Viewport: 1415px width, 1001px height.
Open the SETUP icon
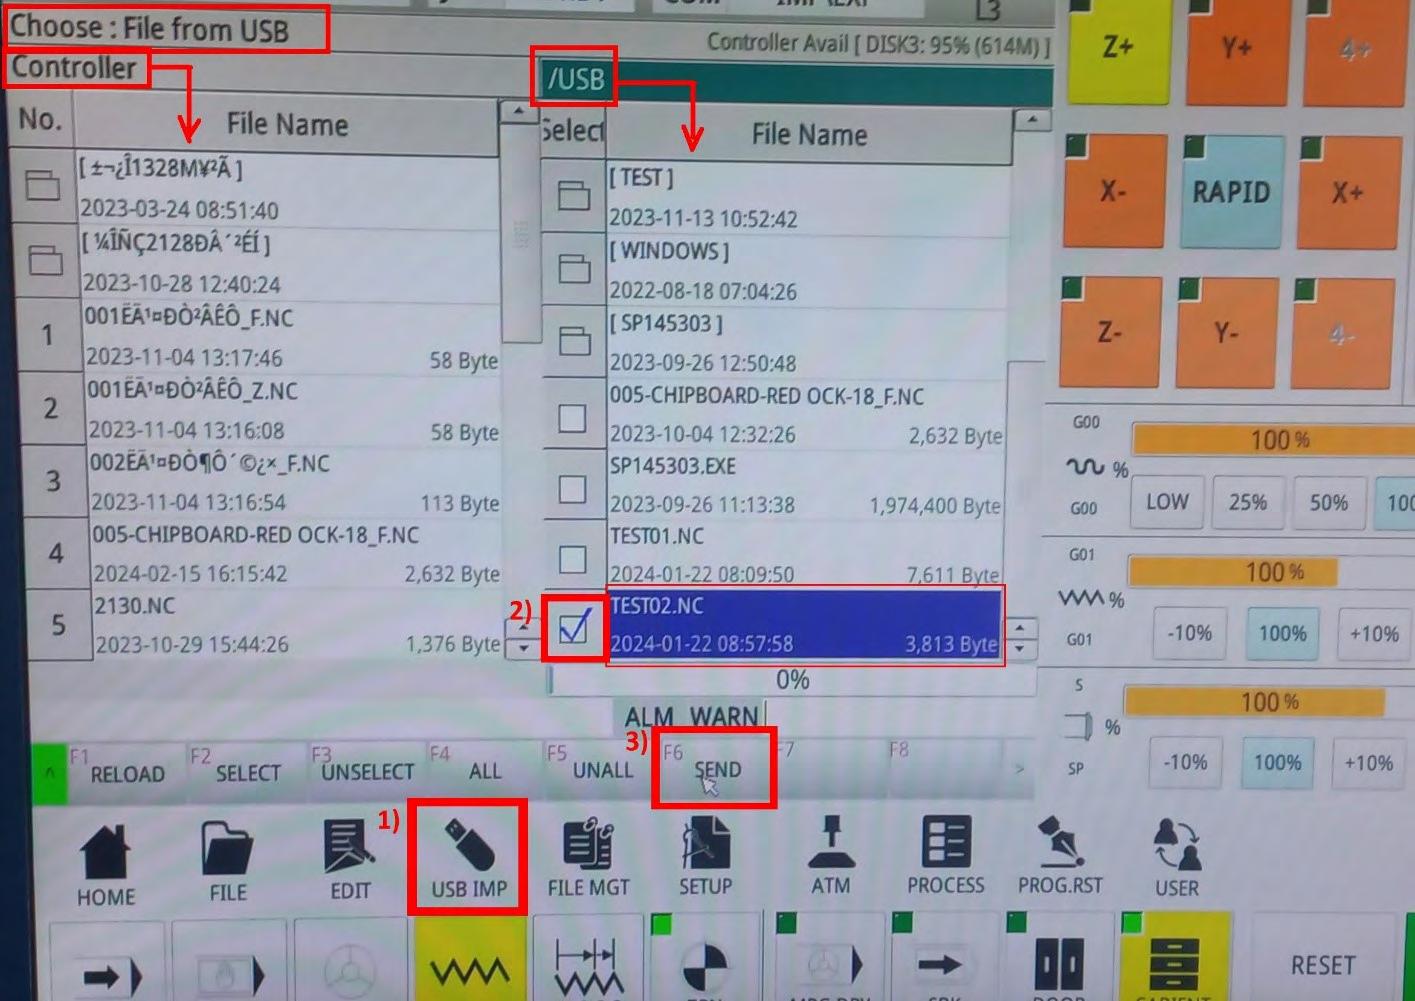(x=706, y=856)
